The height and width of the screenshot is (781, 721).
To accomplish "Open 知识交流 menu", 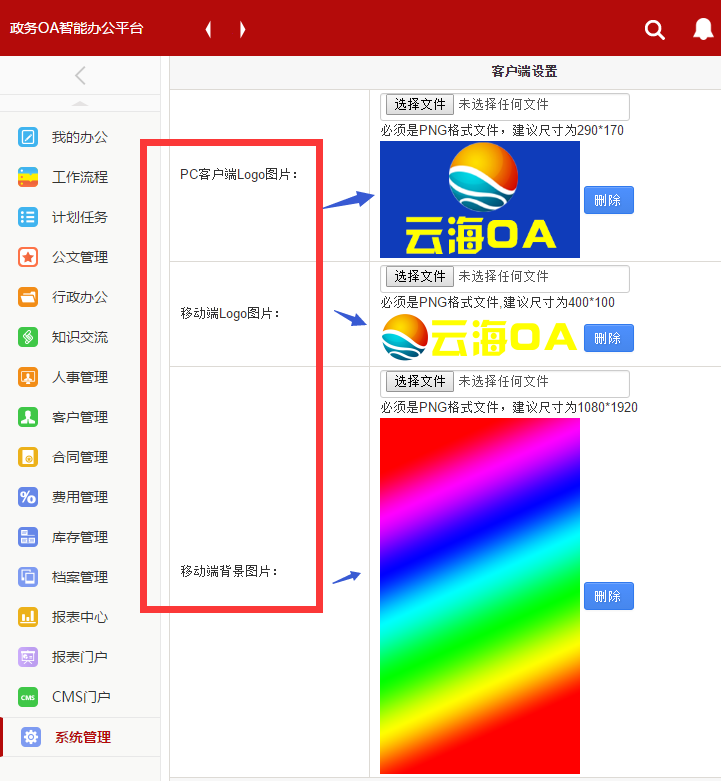I will tap(80, 337).
